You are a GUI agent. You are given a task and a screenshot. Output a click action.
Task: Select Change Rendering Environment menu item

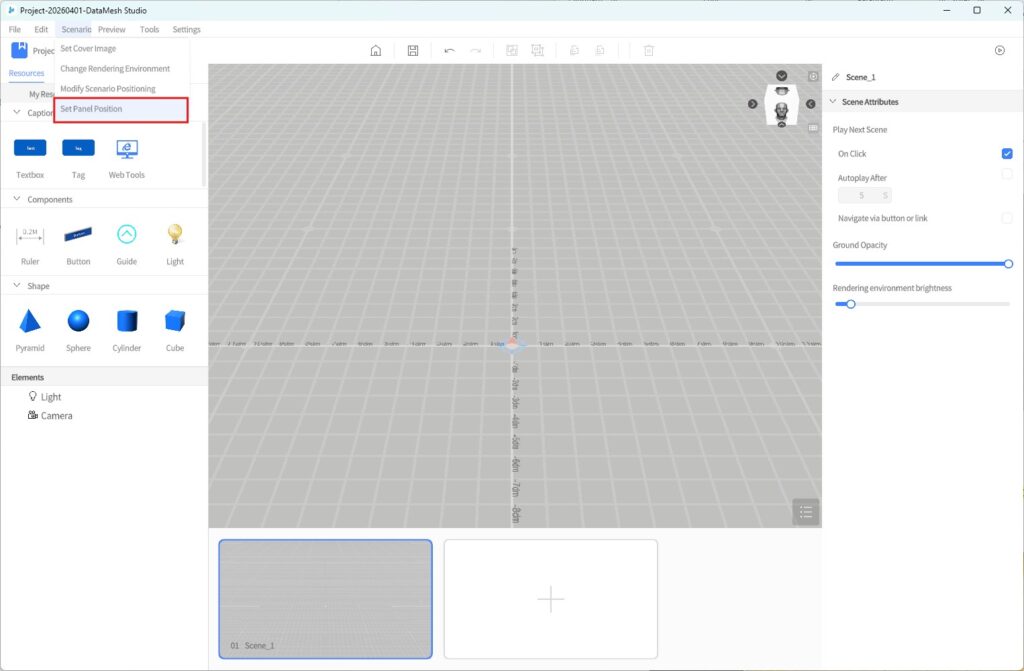tap(115, 69)
